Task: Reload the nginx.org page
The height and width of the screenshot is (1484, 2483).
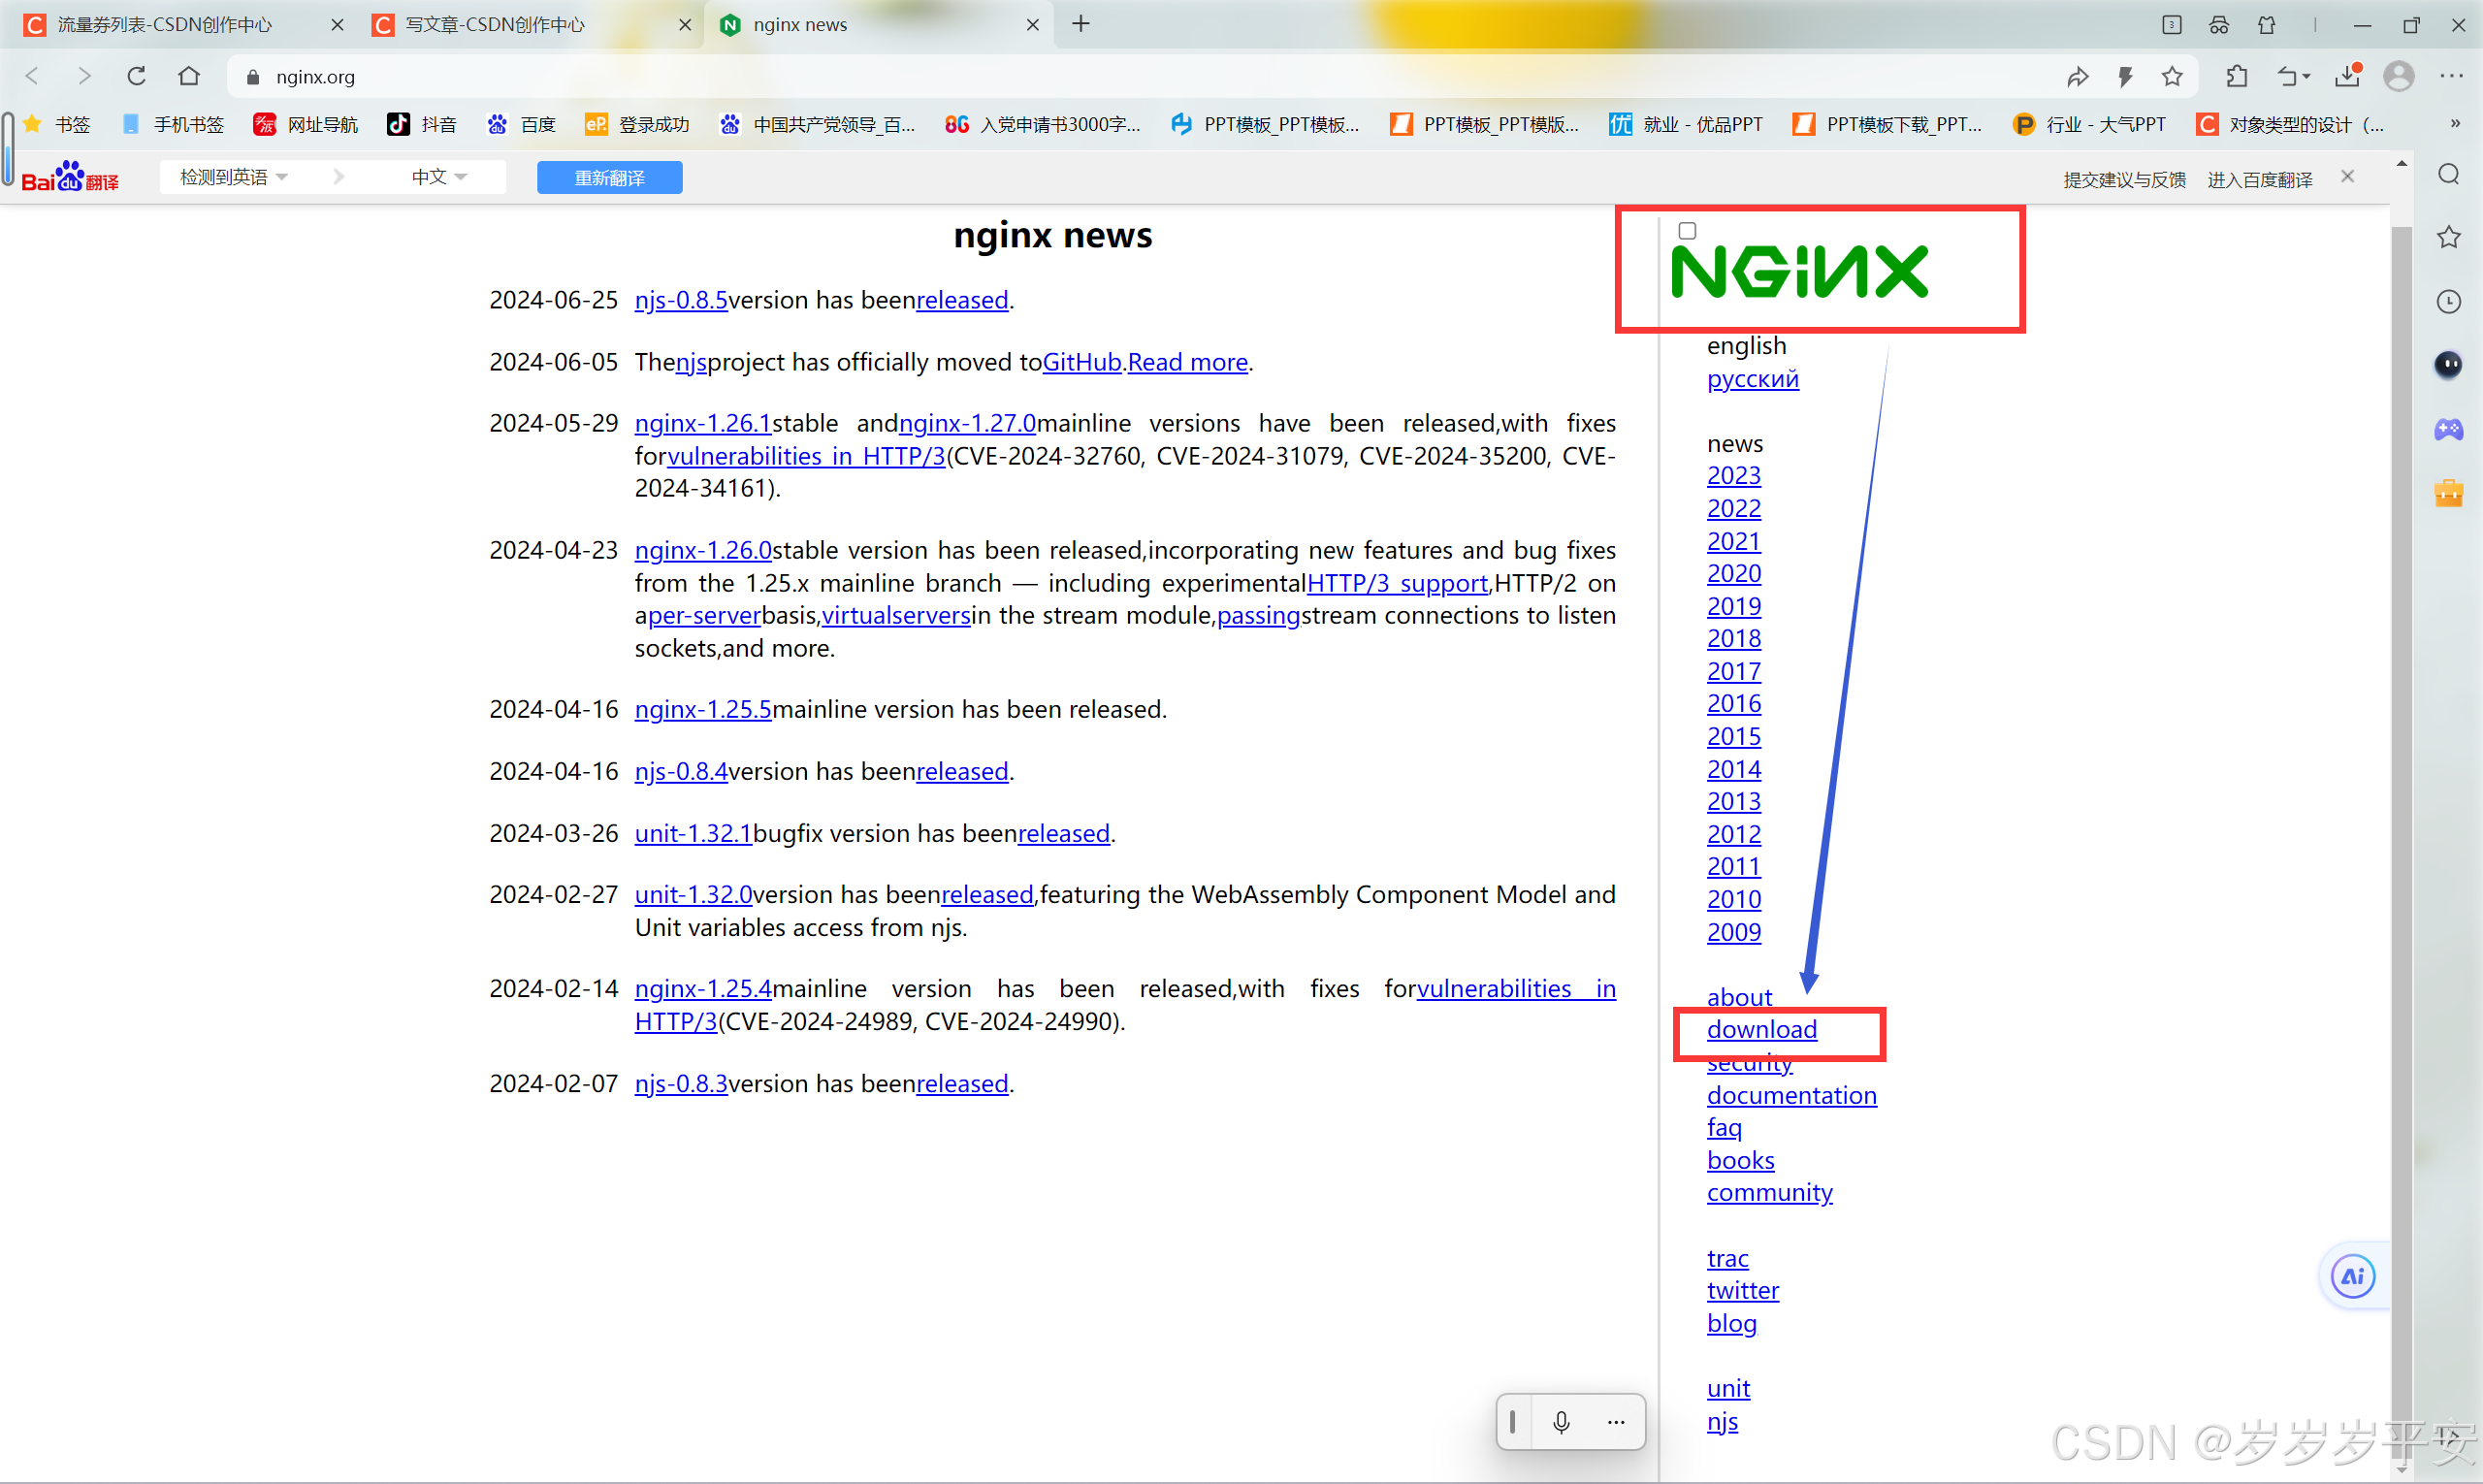Action: (x=136, y=76)
